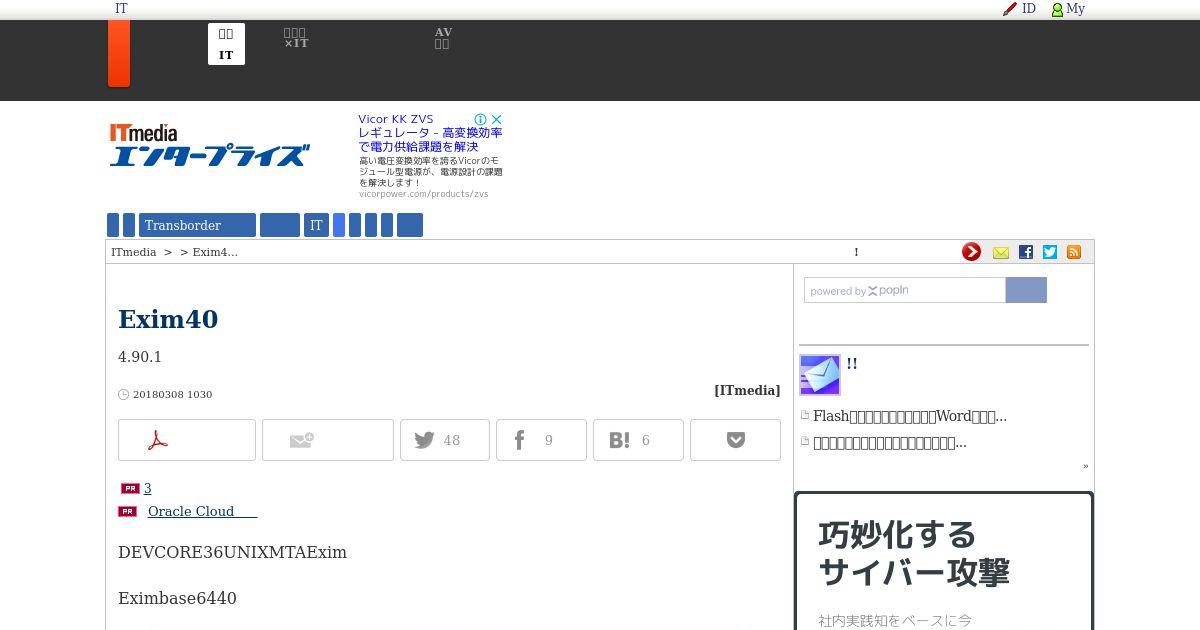The image size is (1200, 630).
Task: Click the 4.90.1 subtitle text
Action: pos(140,357)
